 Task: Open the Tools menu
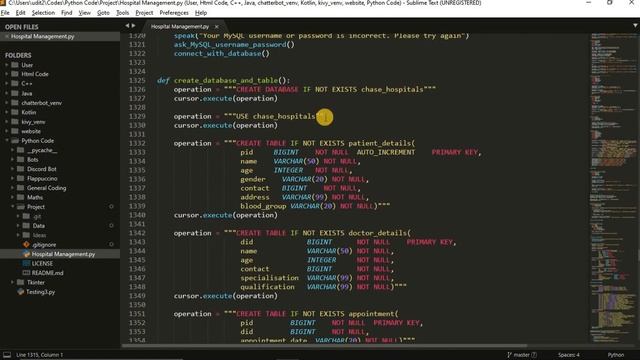[122, 13]
